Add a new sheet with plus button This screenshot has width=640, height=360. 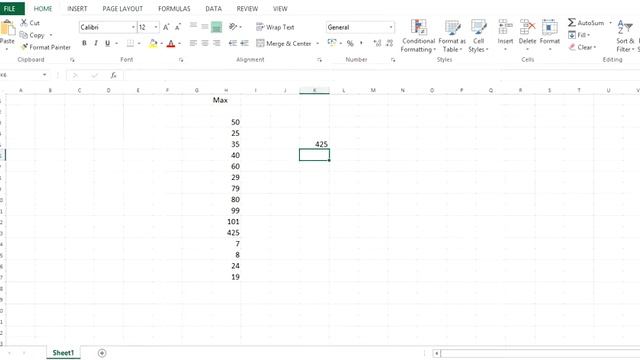[x=102, y=353]
